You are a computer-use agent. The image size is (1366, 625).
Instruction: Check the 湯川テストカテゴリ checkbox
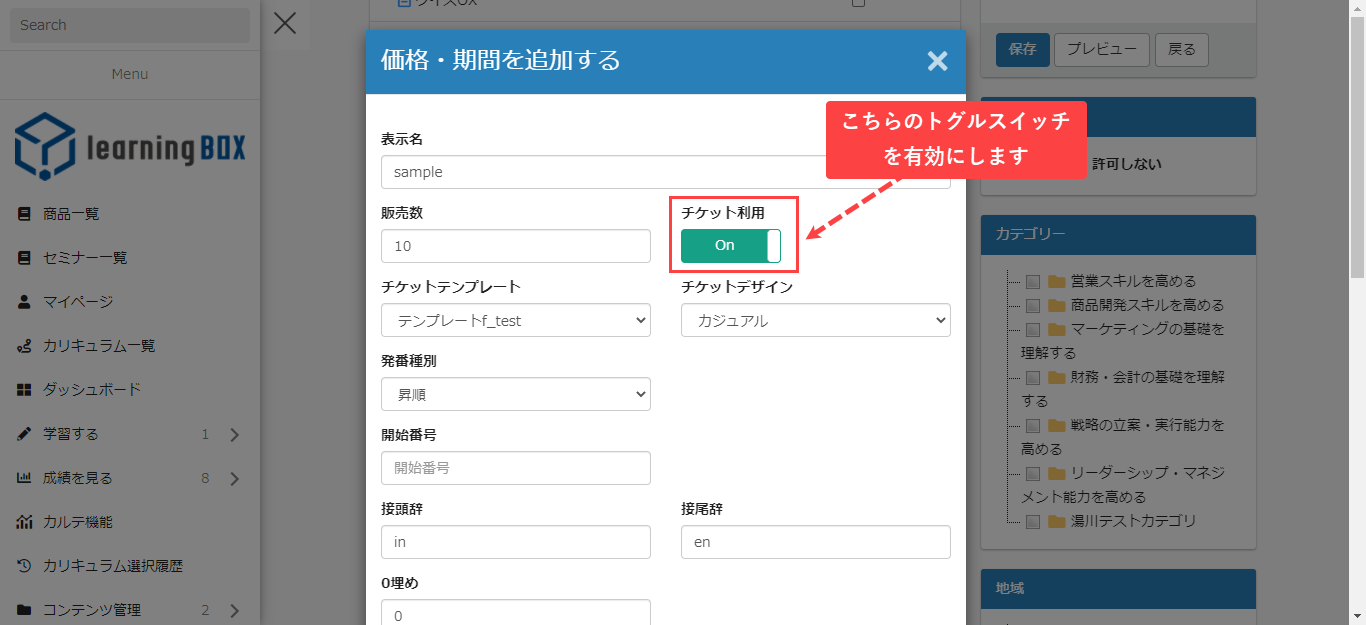click(1033, 521)
